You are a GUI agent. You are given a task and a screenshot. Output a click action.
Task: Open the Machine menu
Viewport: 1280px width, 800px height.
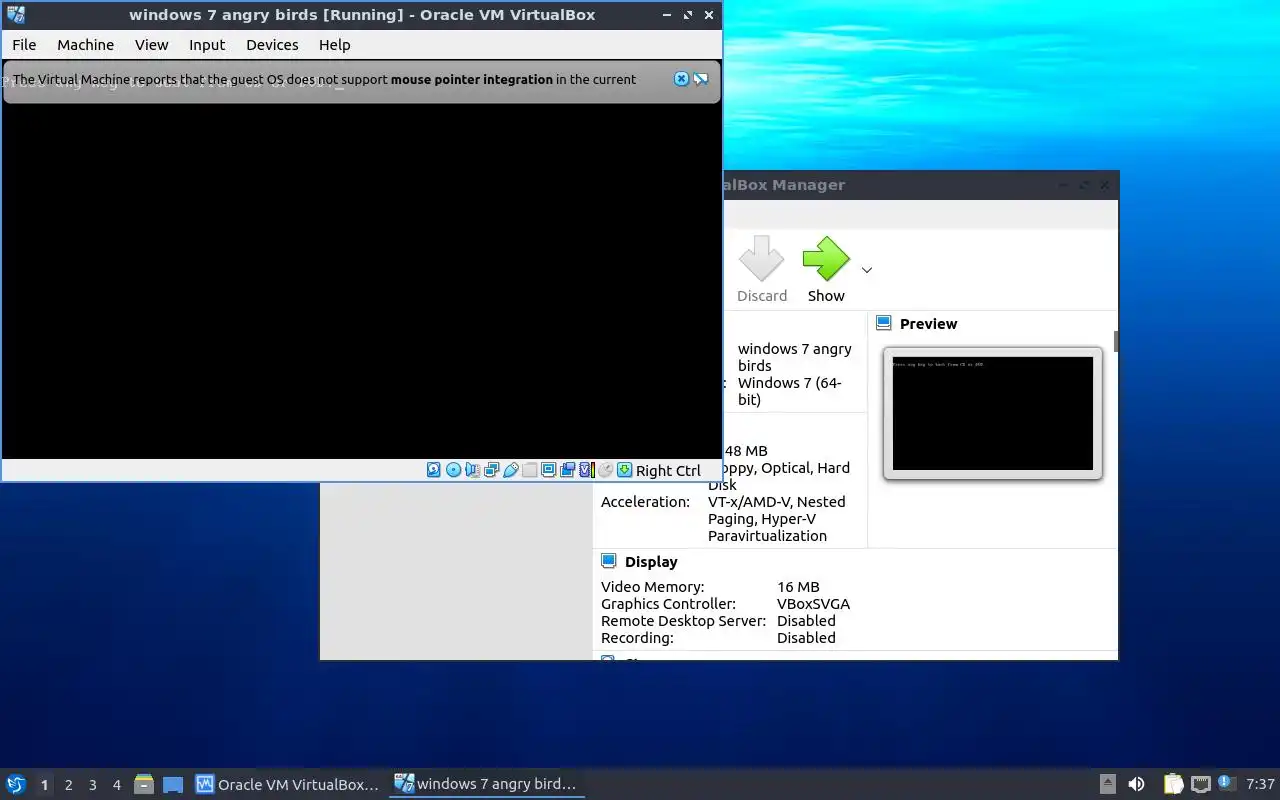click(x=85, y=45)
